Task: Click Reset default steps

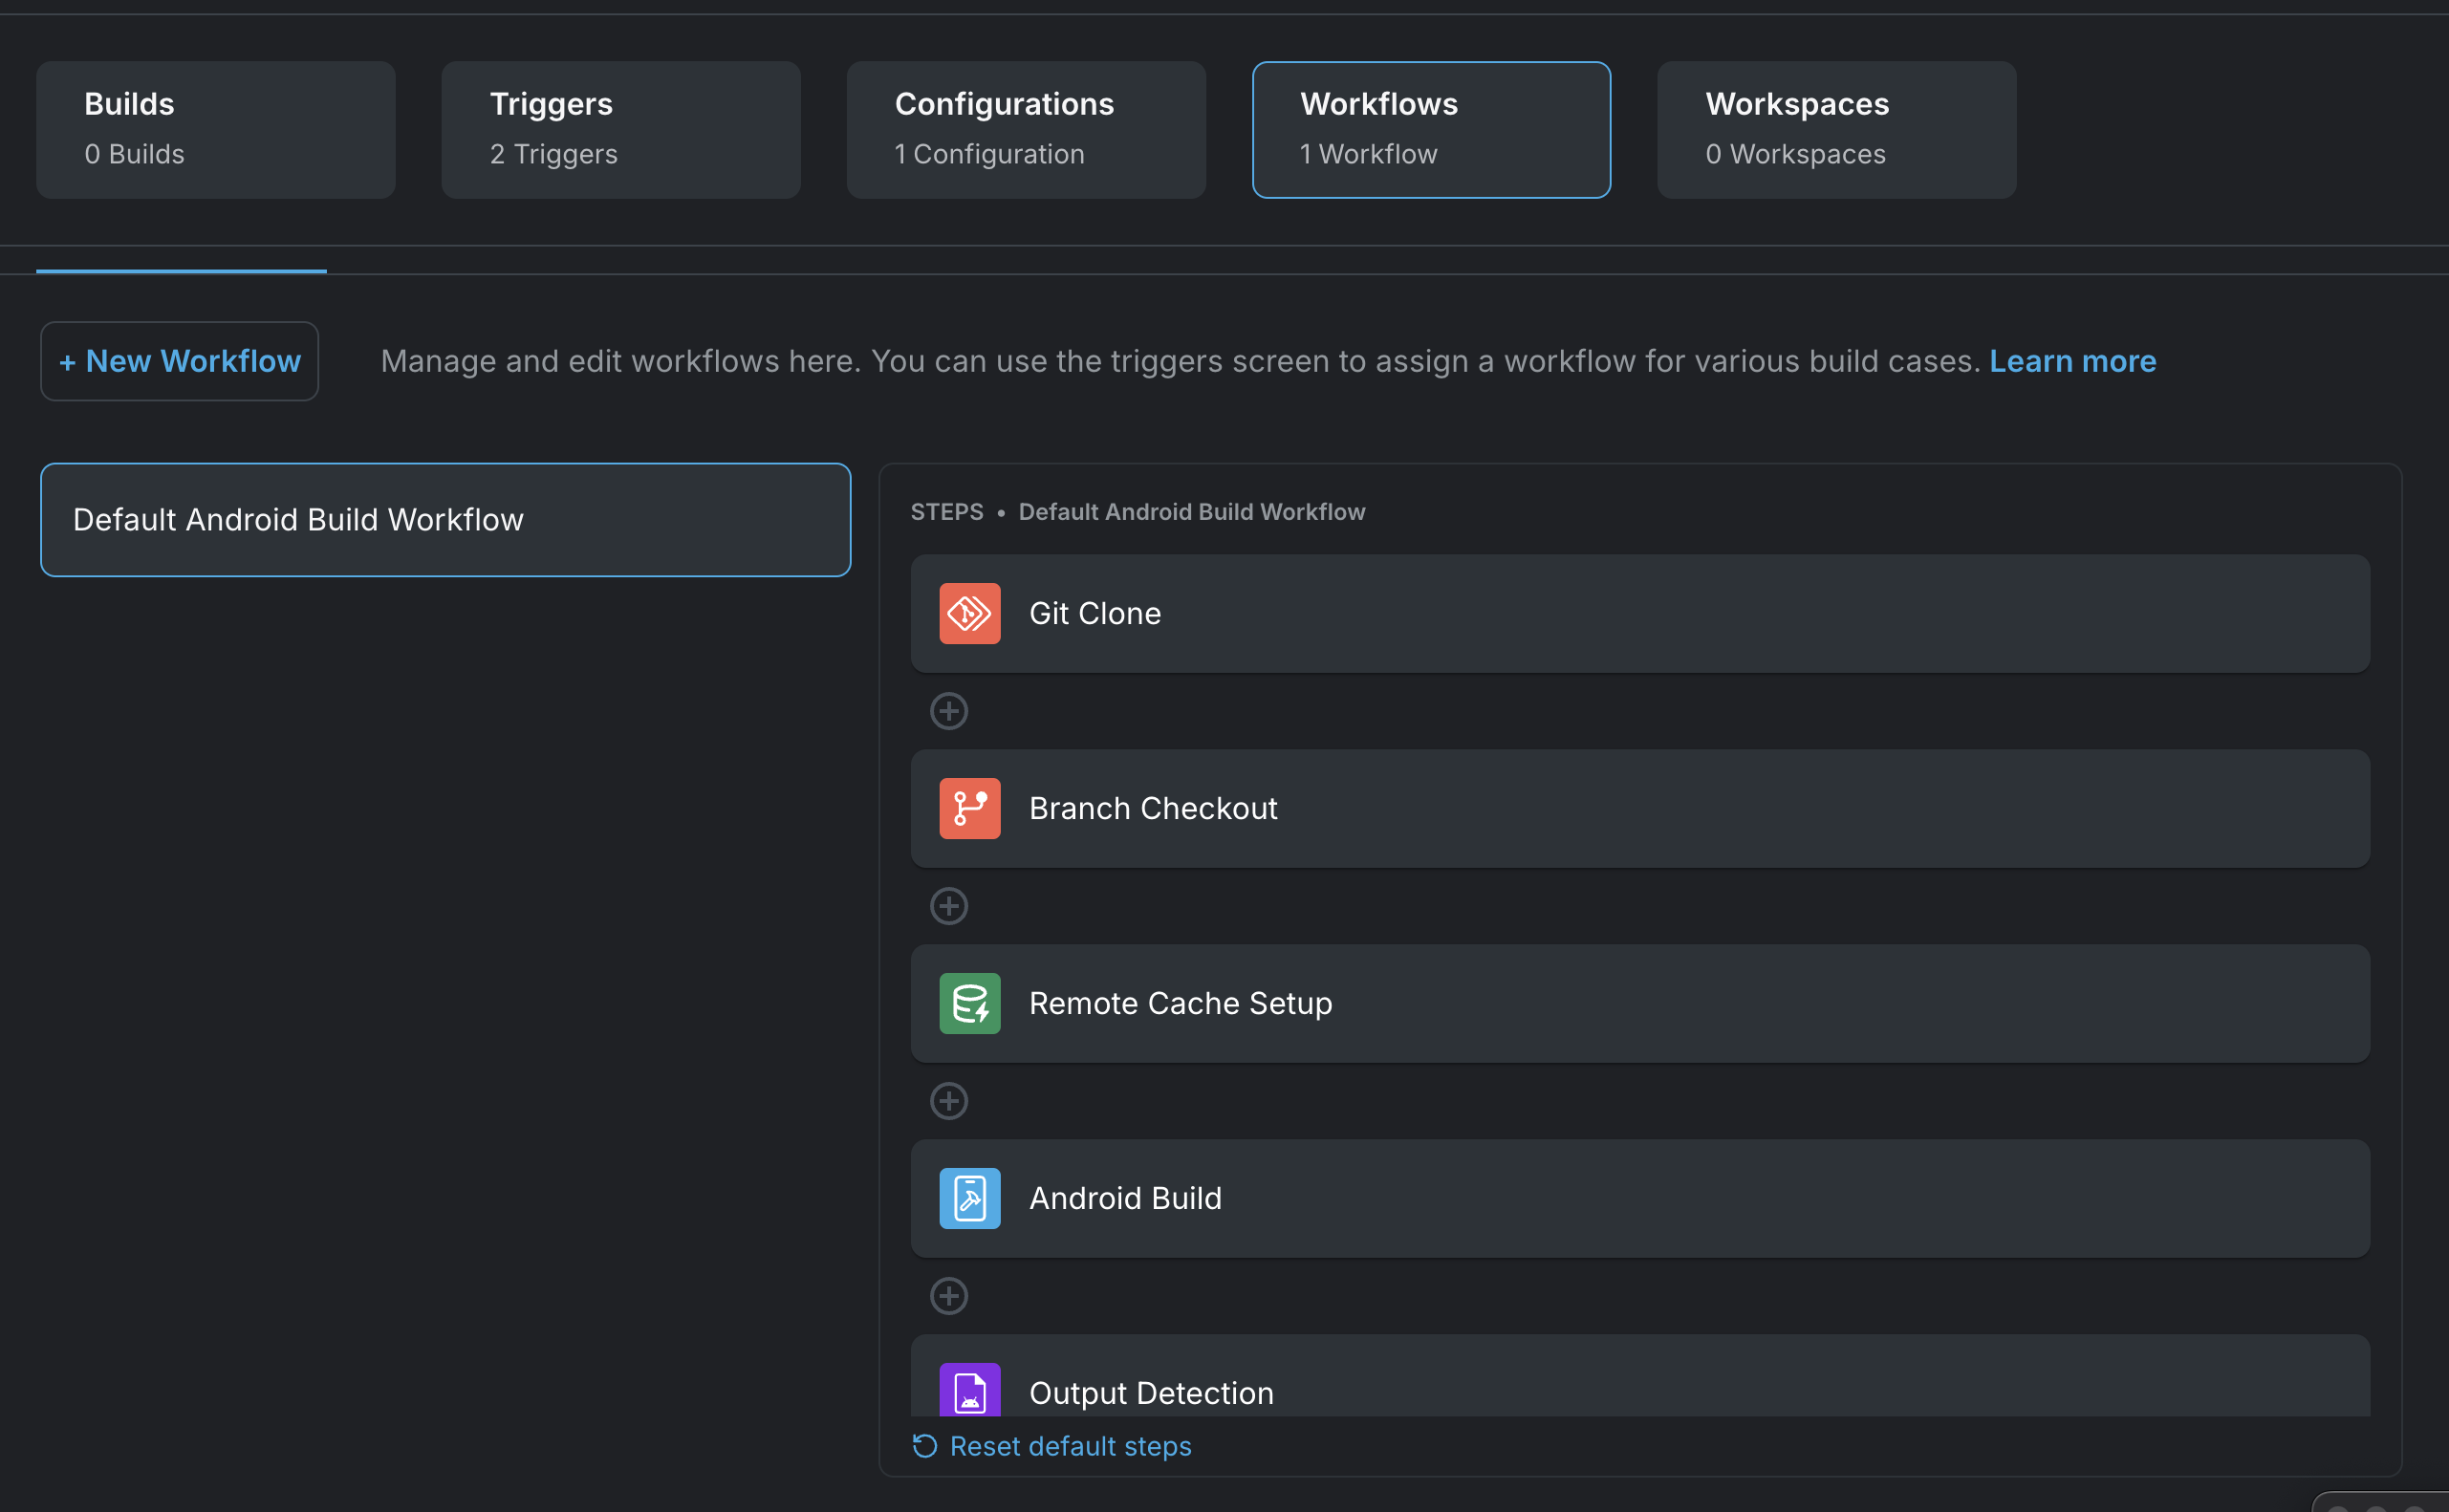Action: (x=1069, y=1446)
